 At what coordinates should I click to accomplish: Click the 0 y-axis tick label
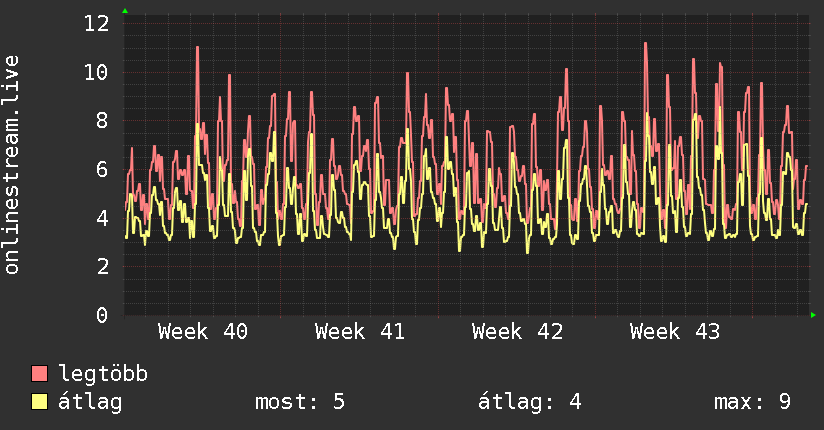tap(102, 315)
